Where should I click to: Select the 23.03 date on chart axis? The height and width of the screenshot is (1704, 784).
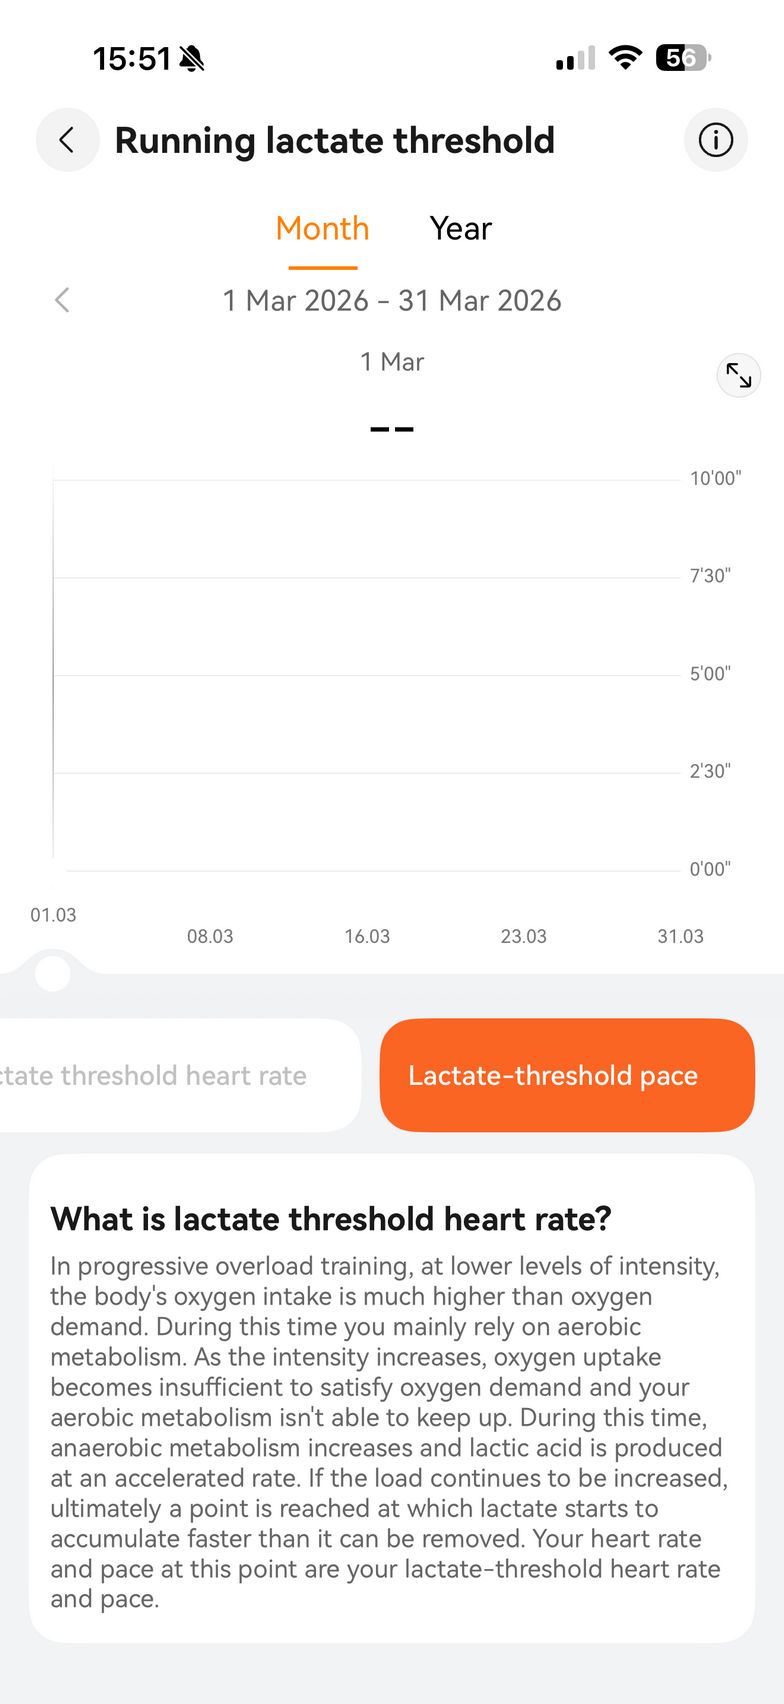click(523, 936)
